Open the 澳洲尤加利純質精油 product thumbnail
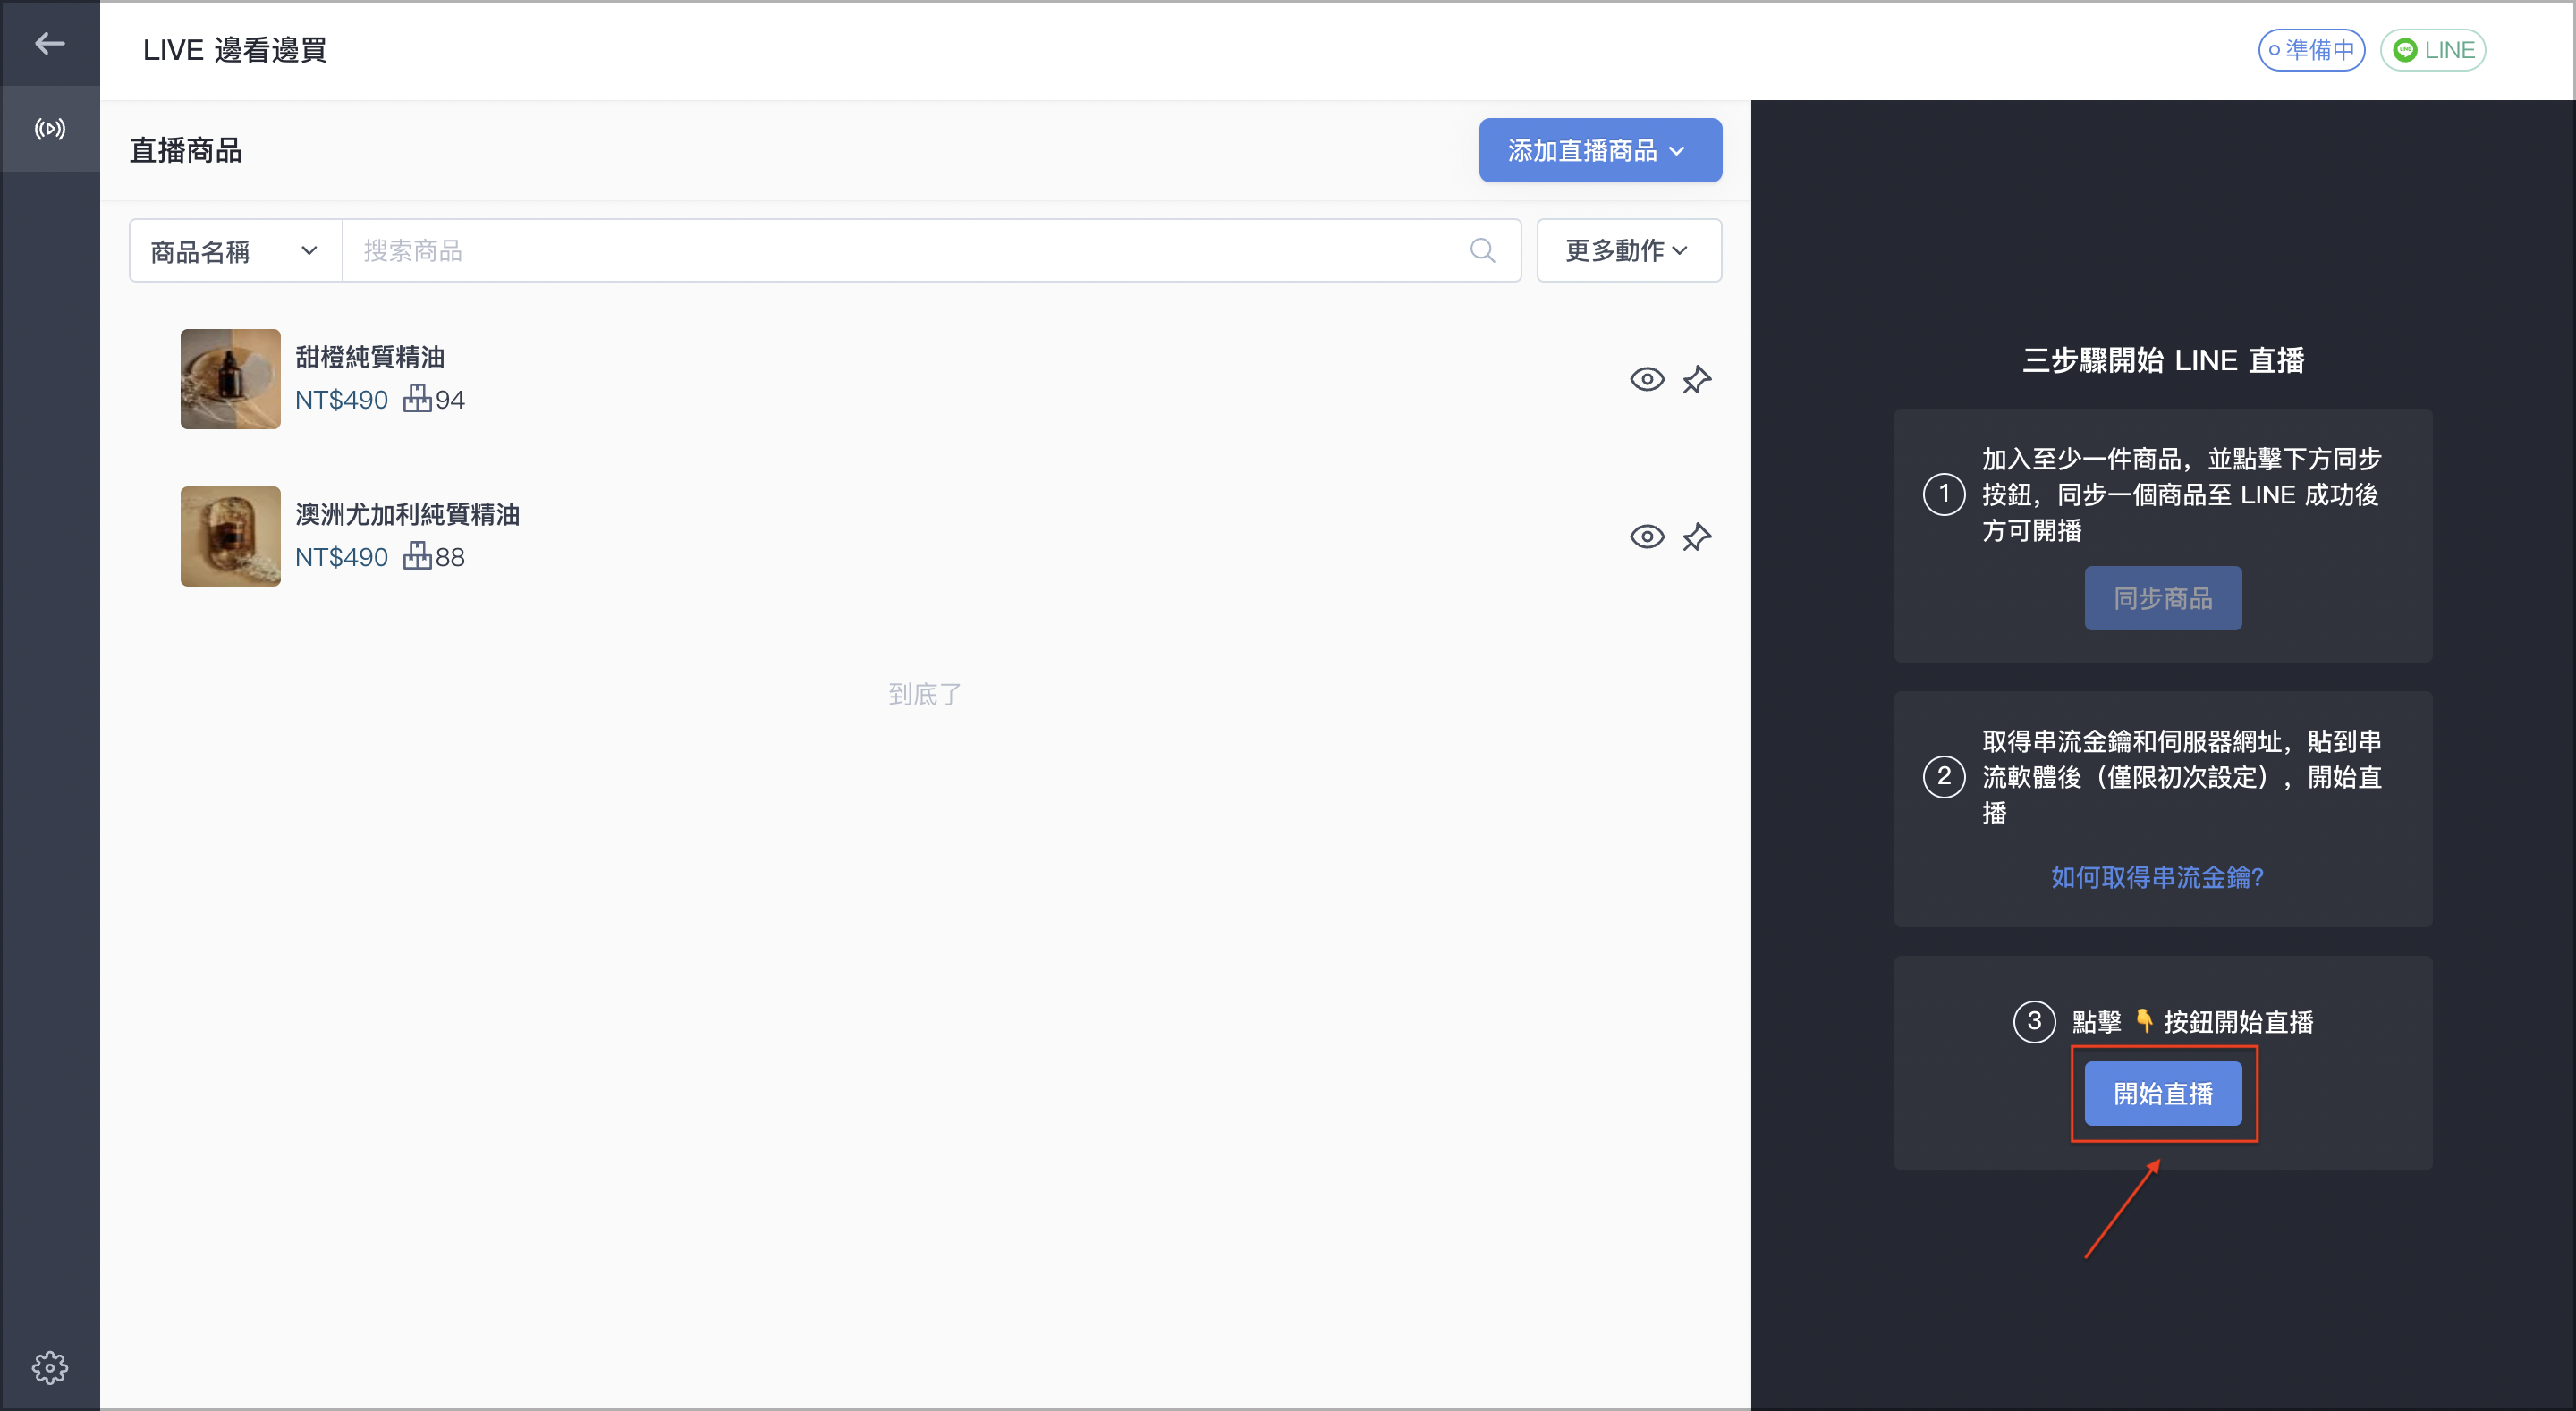Image resolution: width=2576 pixels, height=1411 pixels. [x=230, y=536]
